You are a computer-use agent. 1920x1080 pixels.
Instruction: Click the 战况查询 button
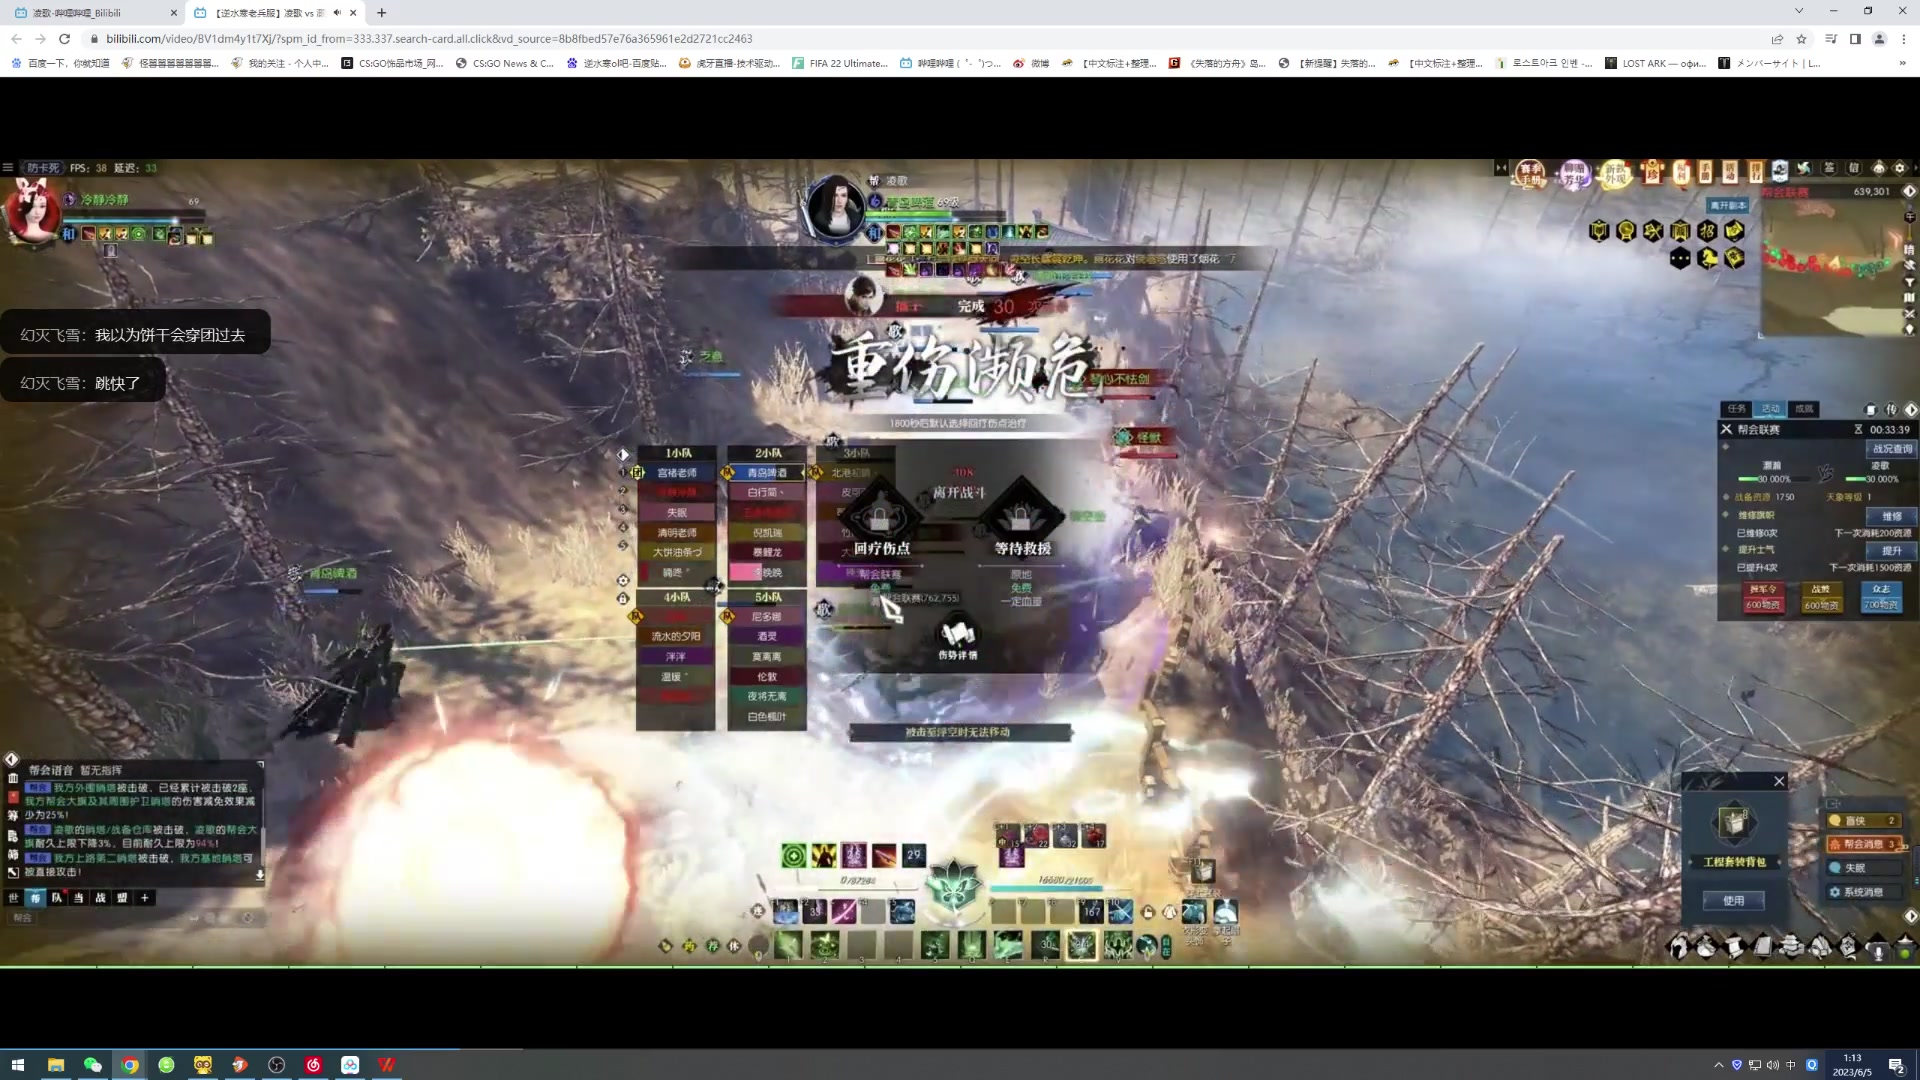point(1891,449)
